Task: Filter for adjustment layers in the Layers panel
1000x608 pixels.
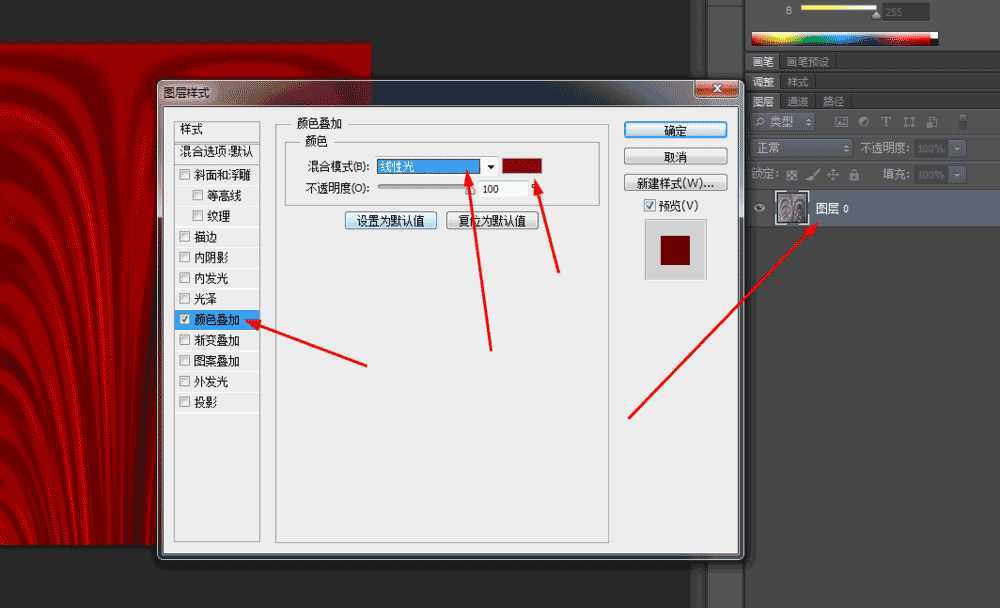Action: tap(861, 121)
